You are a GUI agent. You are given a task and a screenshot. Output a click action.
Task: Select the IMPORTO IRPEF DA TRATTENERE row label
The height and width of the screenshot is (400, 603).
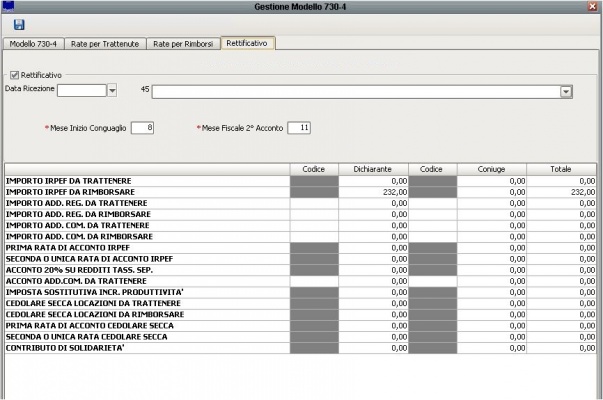point(68,181)
